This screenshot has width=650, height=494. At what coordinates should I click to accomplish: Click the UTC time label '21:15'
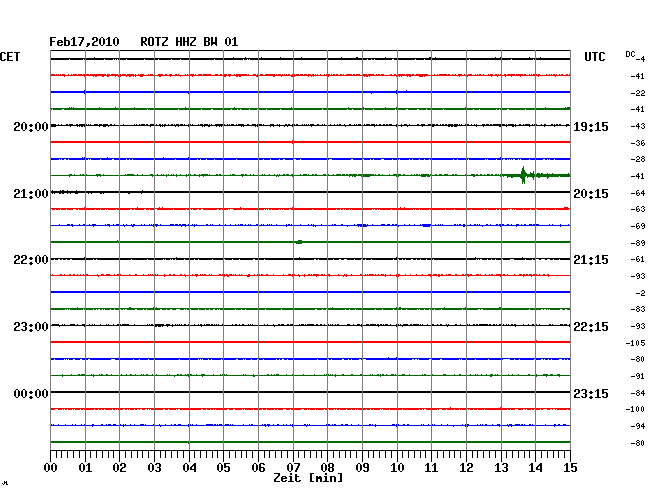[x=591, y=260]
